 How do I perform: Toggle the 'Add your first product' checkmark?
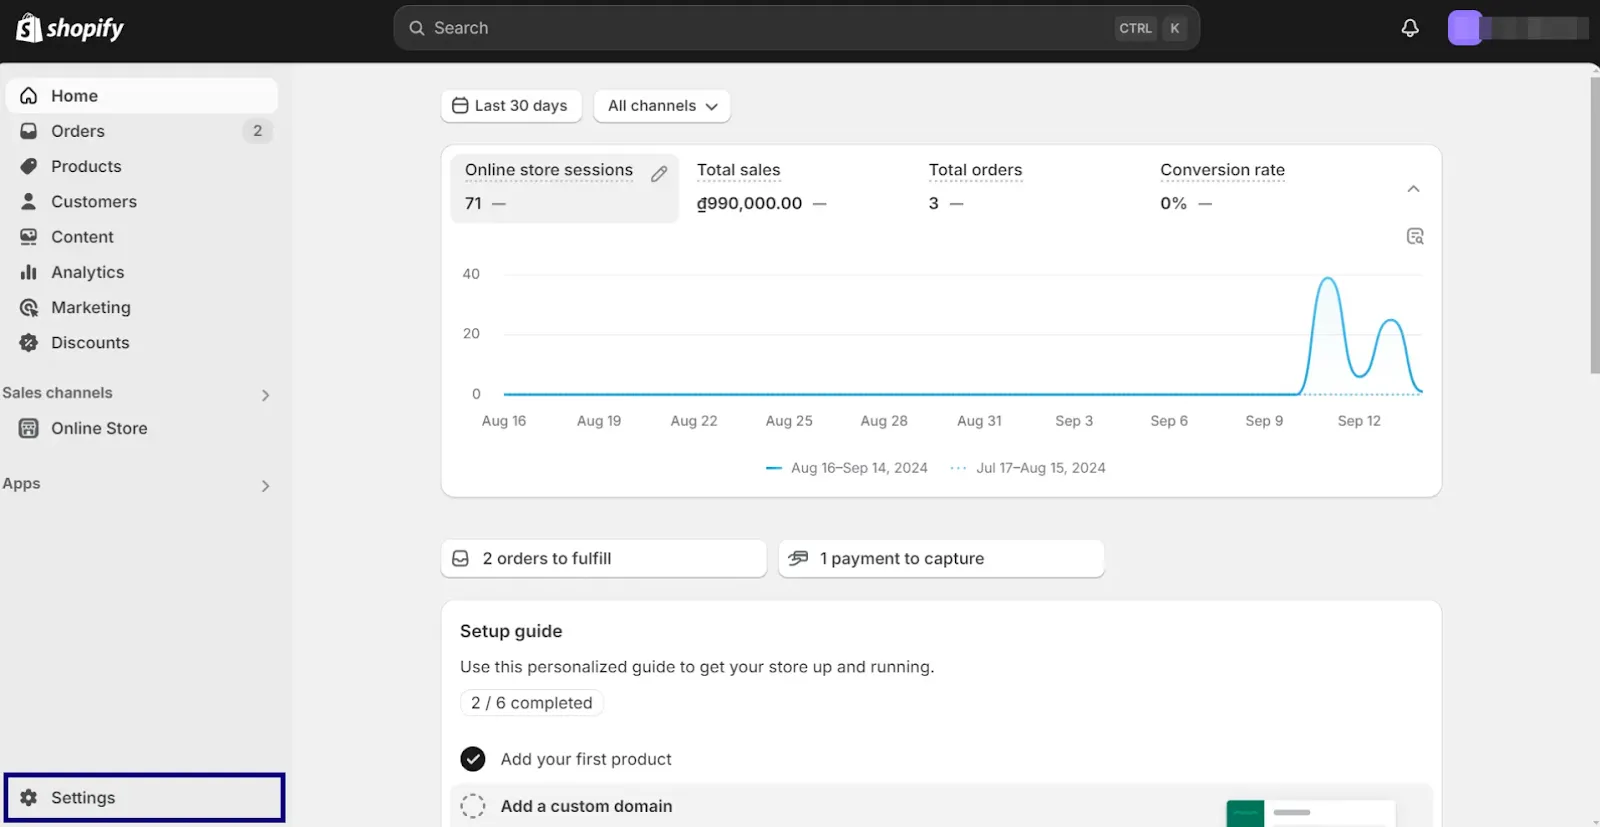click(x=473, y=759)
